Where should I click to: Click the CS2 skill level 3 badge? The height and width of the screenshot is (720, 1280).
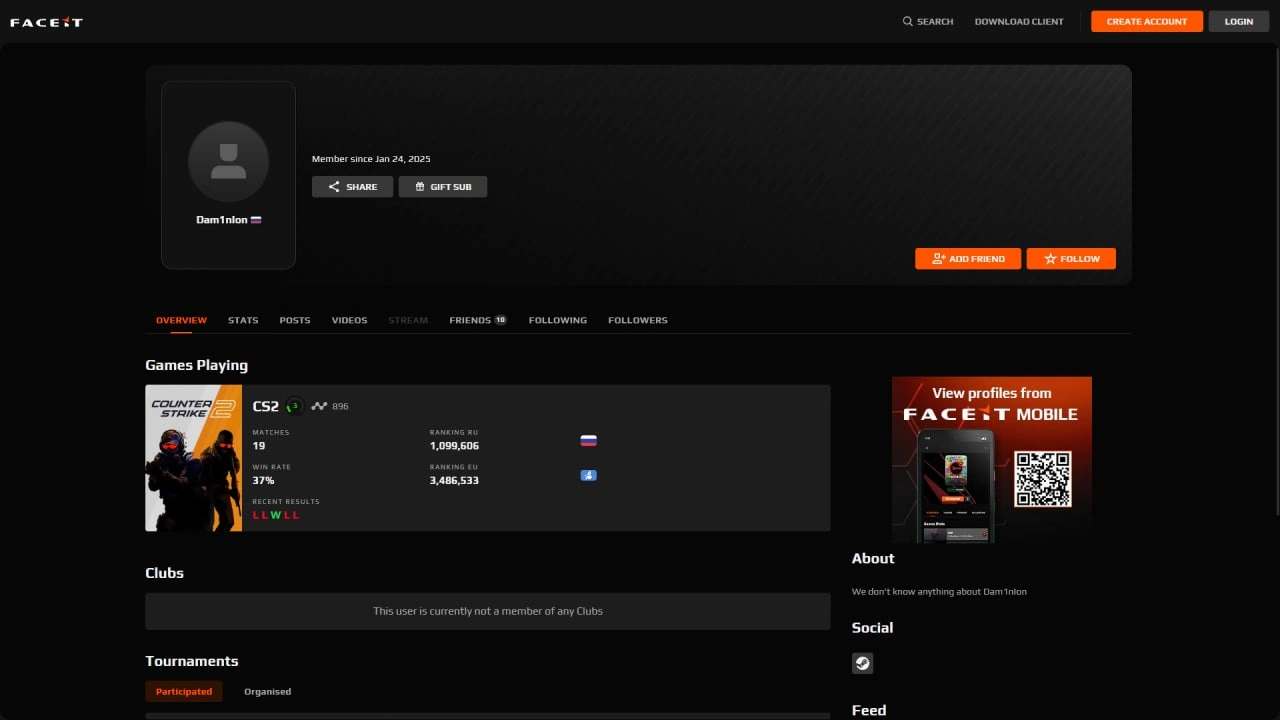point(294,406)
